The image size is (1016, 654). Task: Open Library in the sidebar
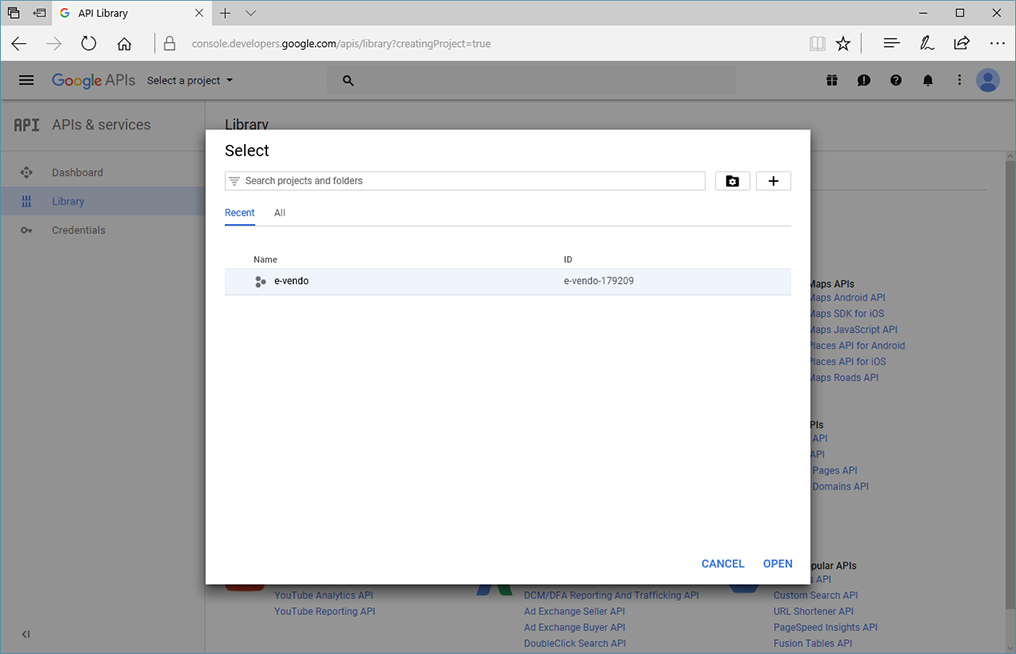[68, 202]
